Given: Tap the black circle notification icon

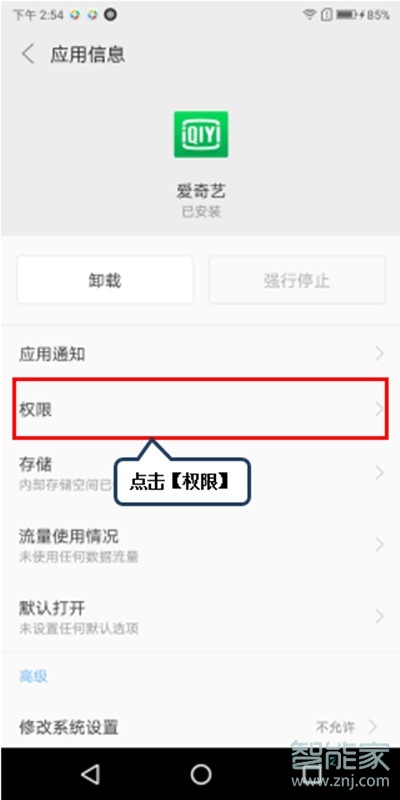Looking at the screenshot, I should tap(110, 15).
